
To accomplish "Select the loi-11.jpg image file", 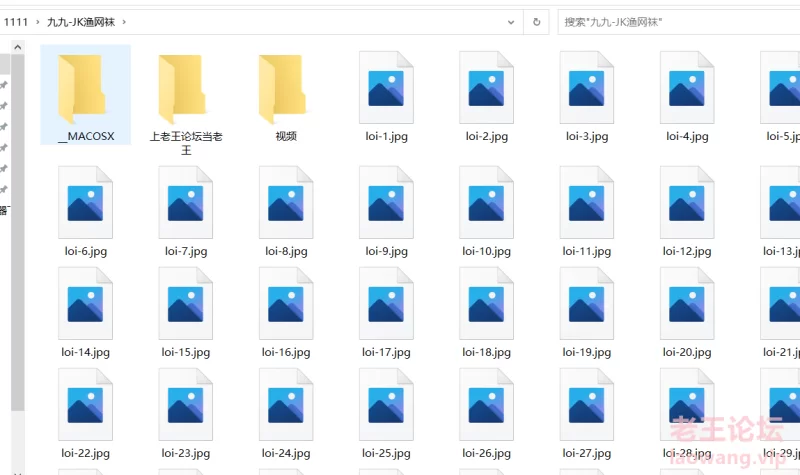I will pyautogui.click(x=587, y=210).
